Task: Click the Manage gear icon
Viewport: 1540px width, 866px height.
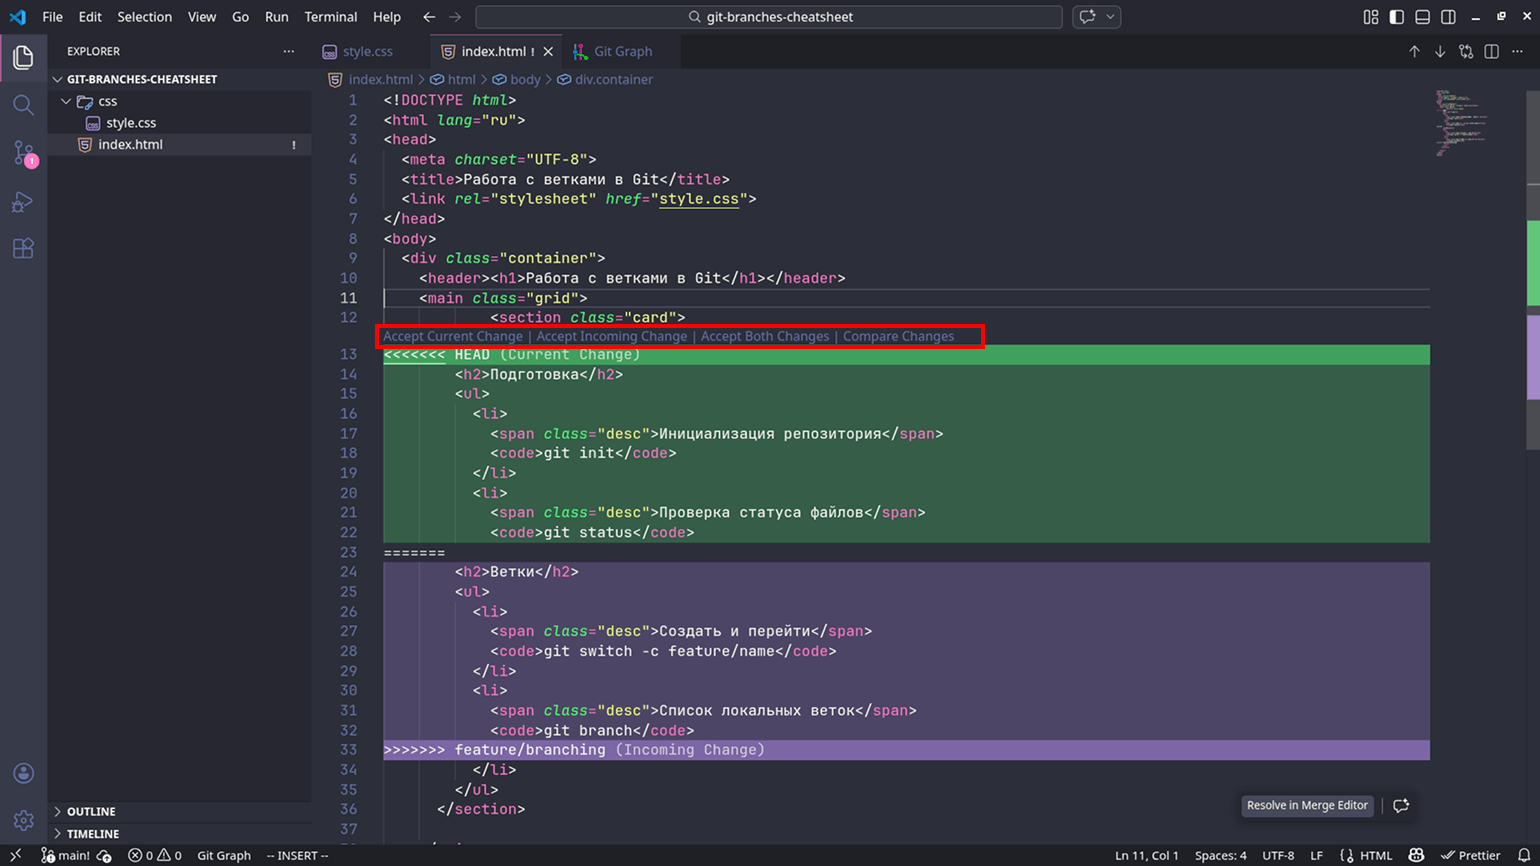Action: coord(24,820)
